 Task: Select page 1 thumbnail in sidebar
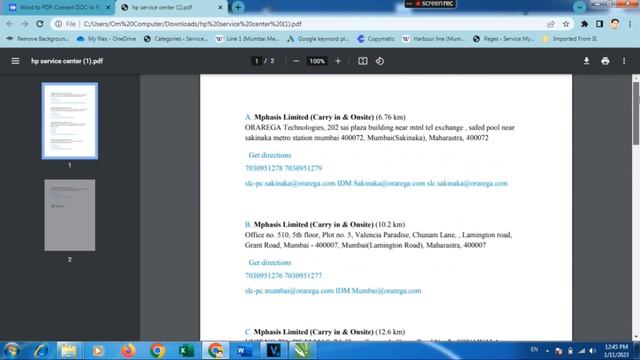coord(70,121)
